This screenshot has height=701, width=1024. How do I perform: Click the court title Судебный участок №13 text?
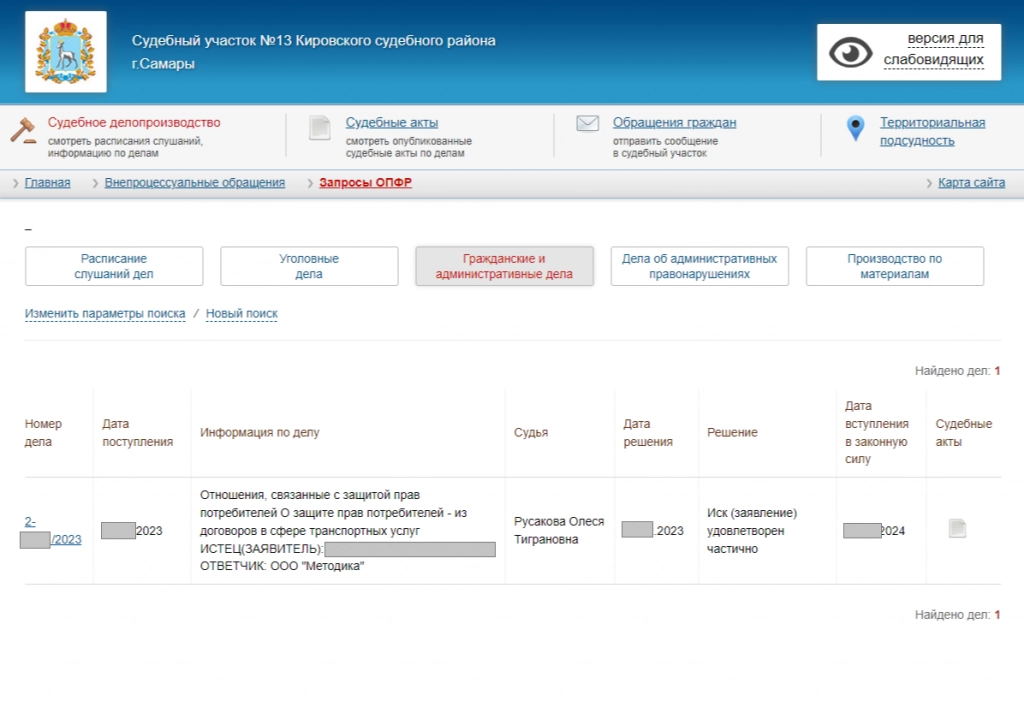313,52
